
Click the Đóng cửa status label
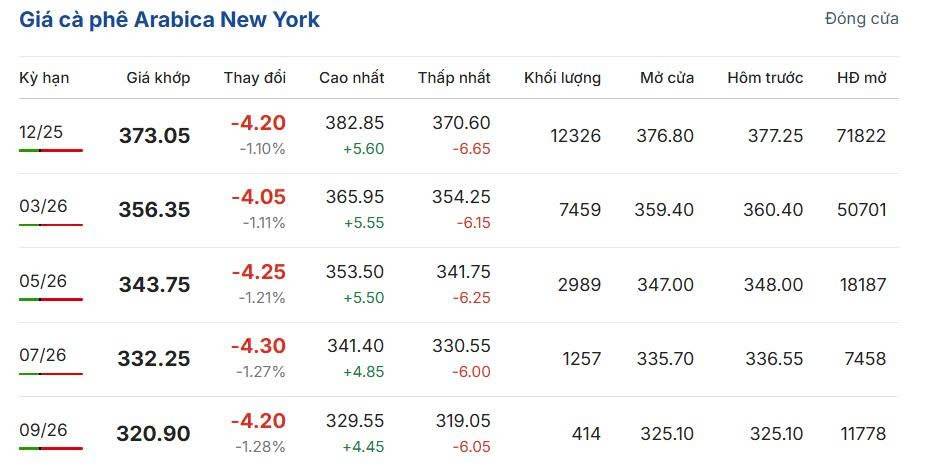point(861,19)
